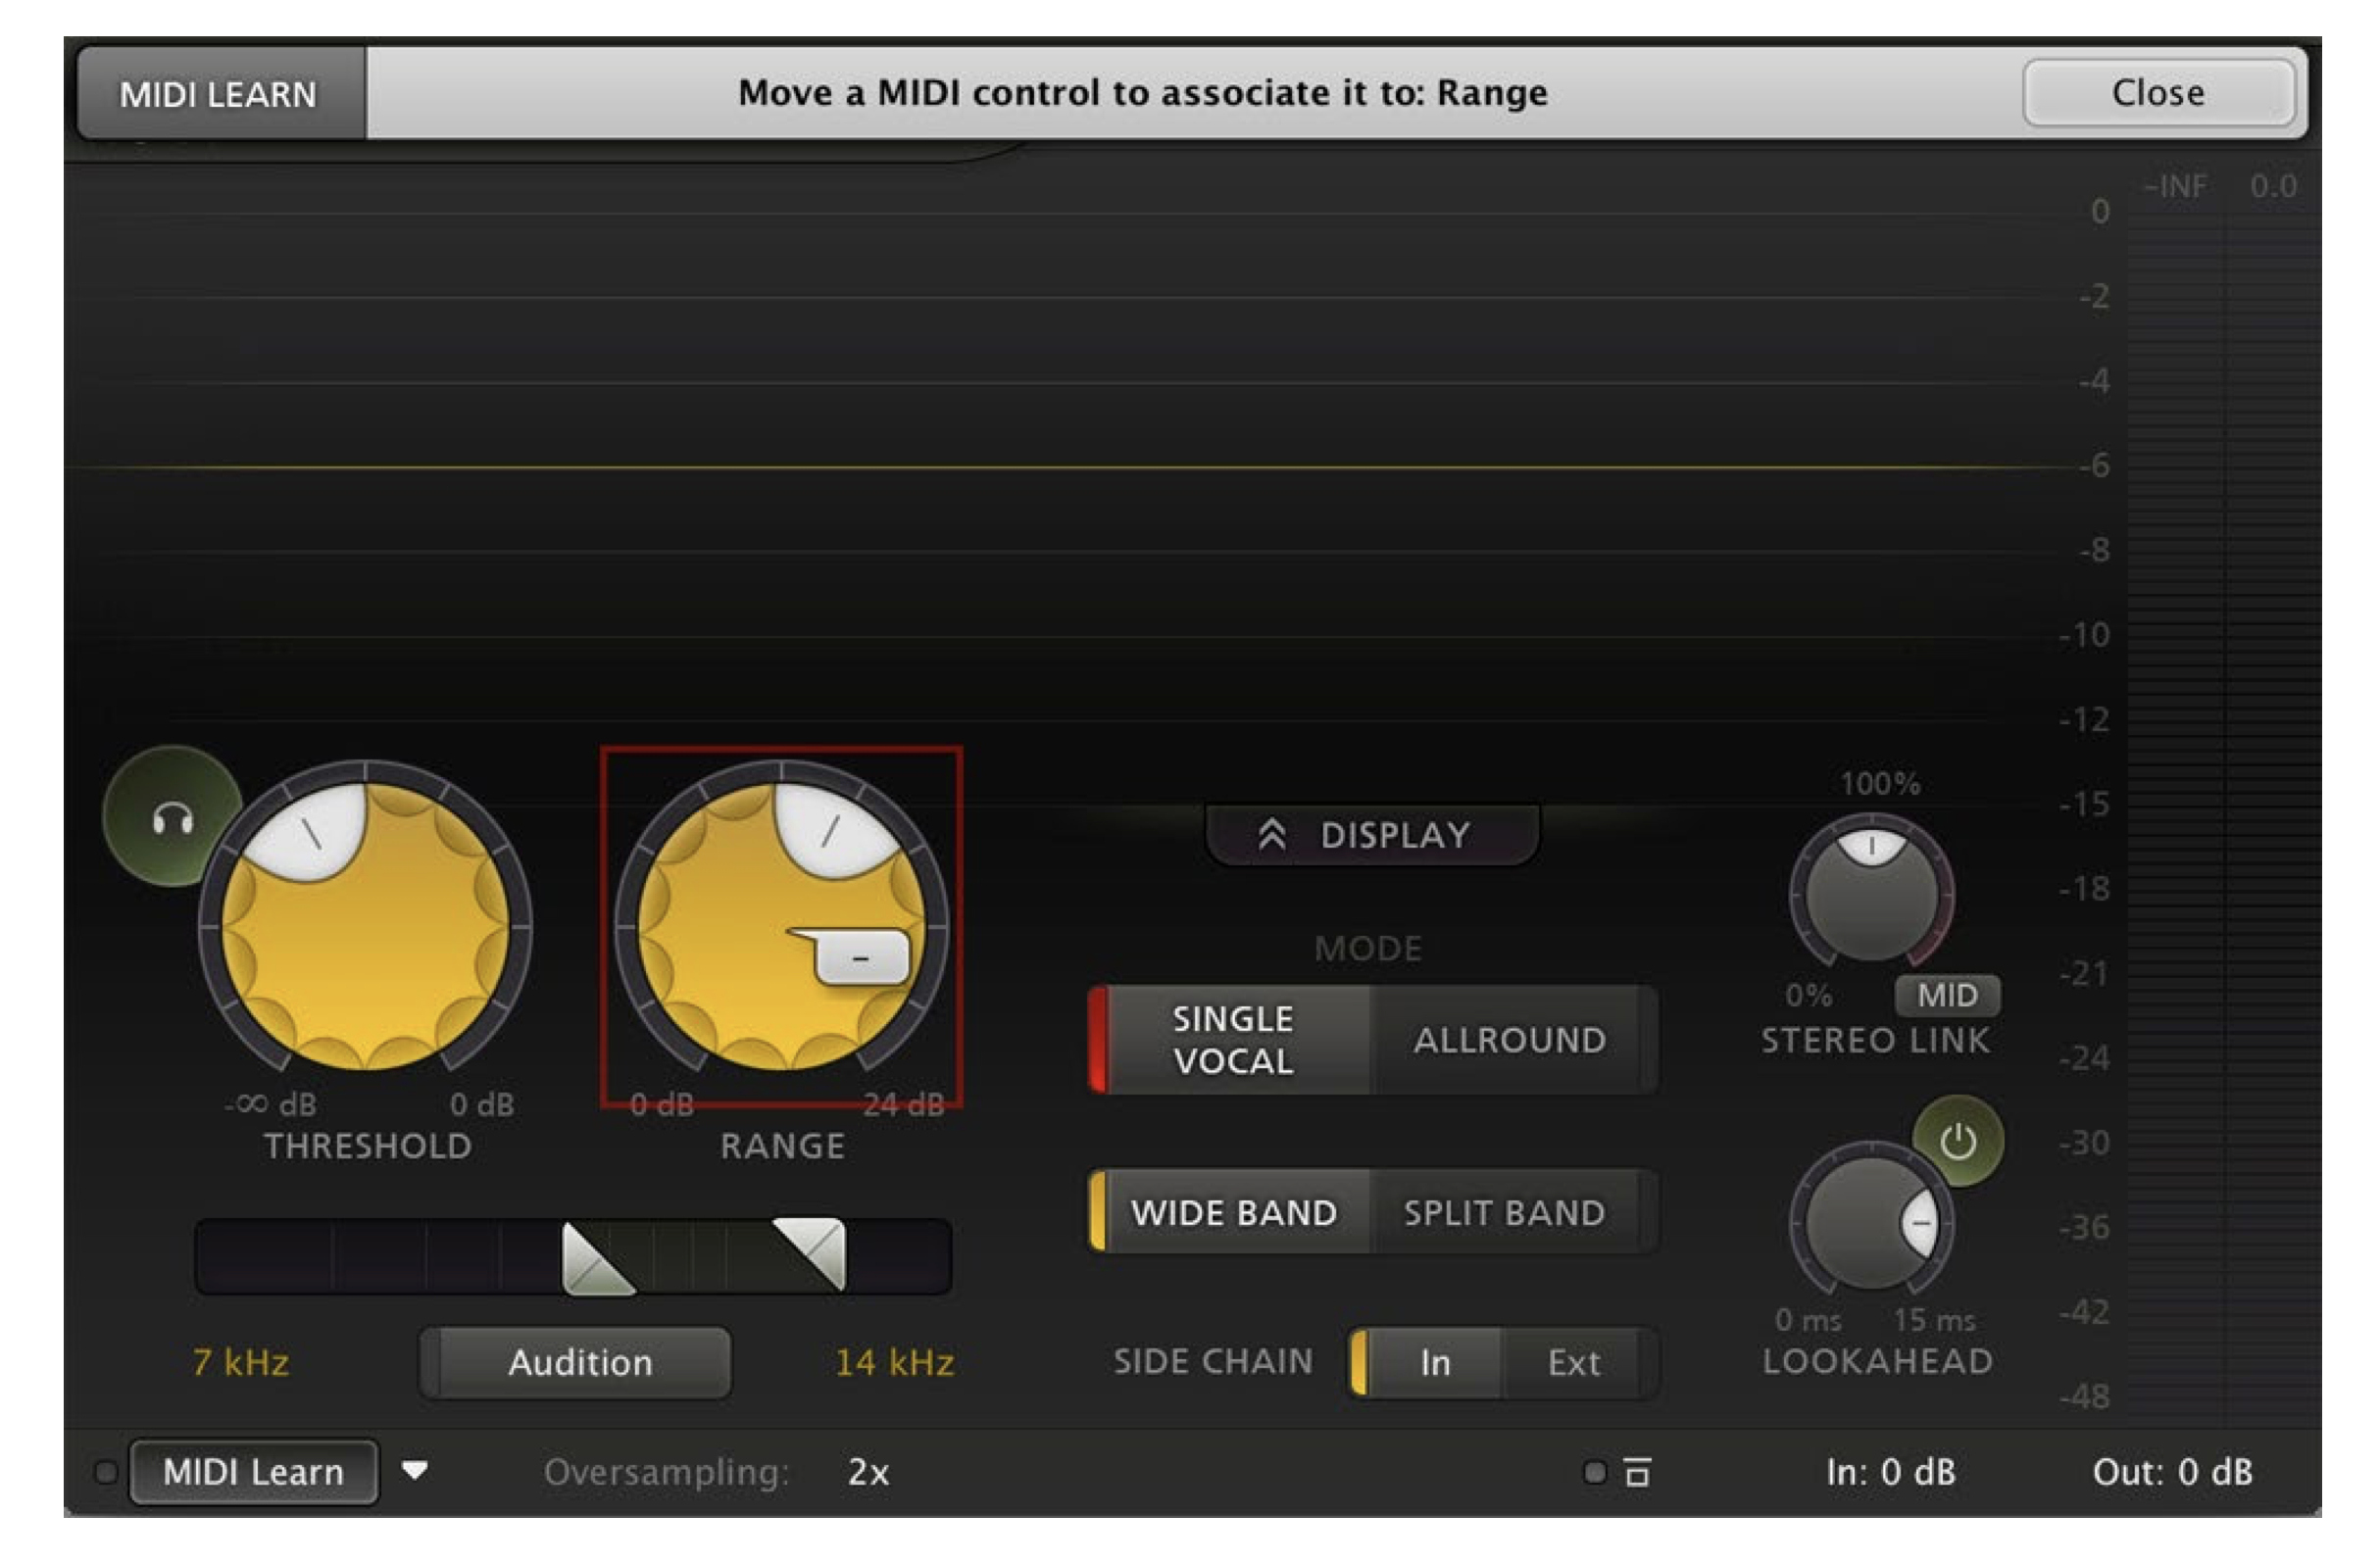2380x1564 pixels.
Task: Switch mode to Allround
Action: point(1509,1040)
